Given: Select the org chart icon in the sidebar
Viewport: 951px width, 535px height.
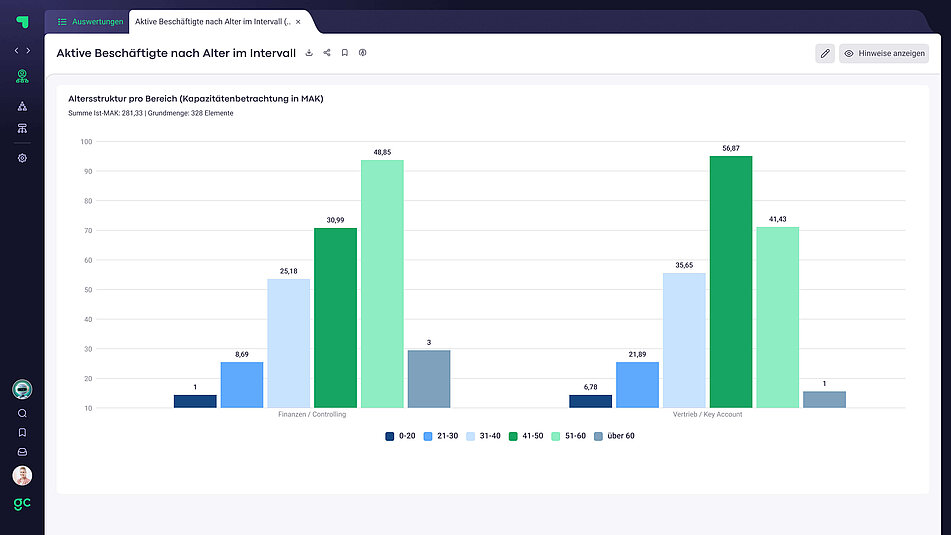Looking at the screenshot, I should (x=22, y=106).
